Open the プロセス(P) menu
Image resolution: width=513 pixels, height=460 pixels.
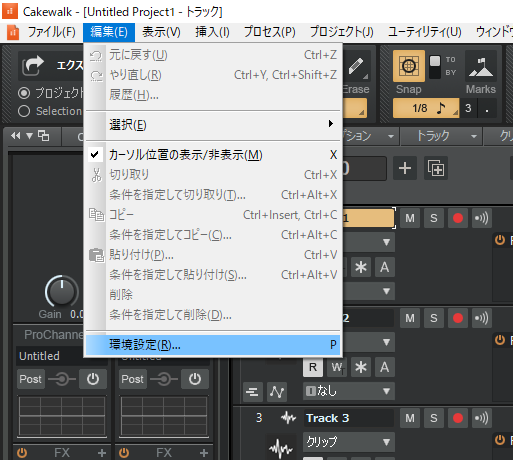270,32
